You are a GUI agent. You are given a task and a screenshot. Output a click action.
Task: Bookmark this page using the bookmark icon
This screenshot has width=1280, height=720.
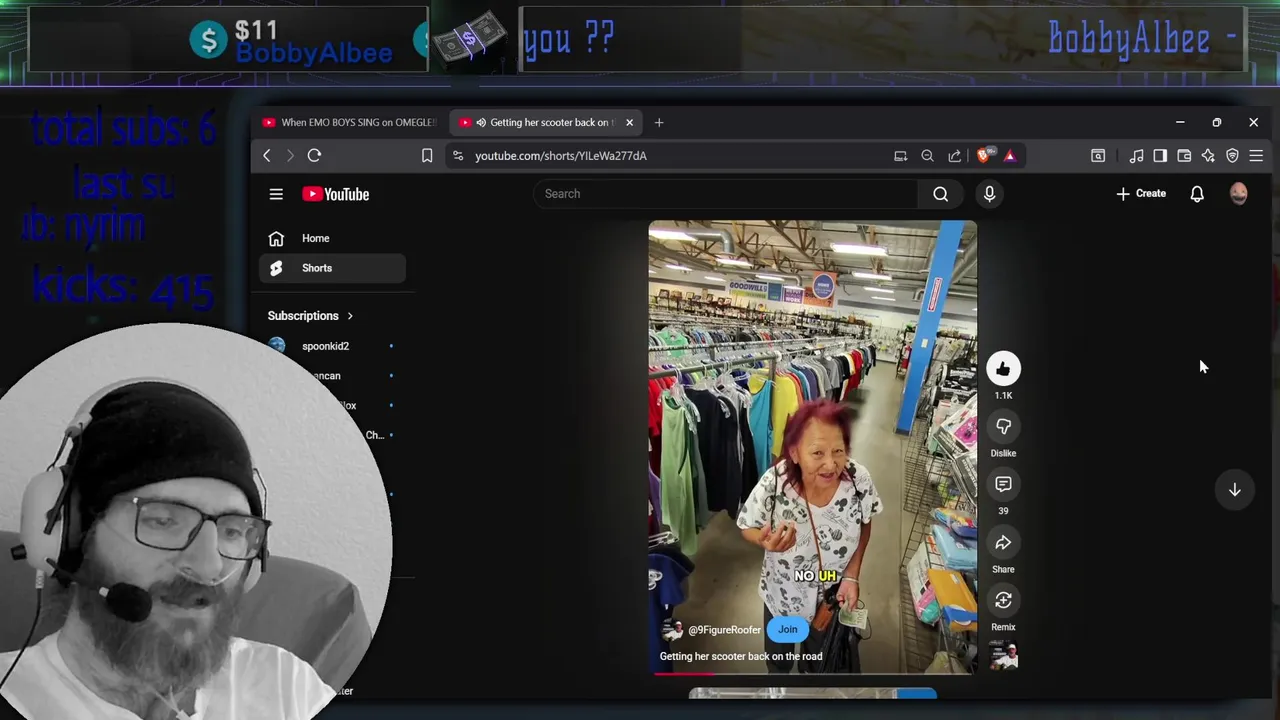427,155
